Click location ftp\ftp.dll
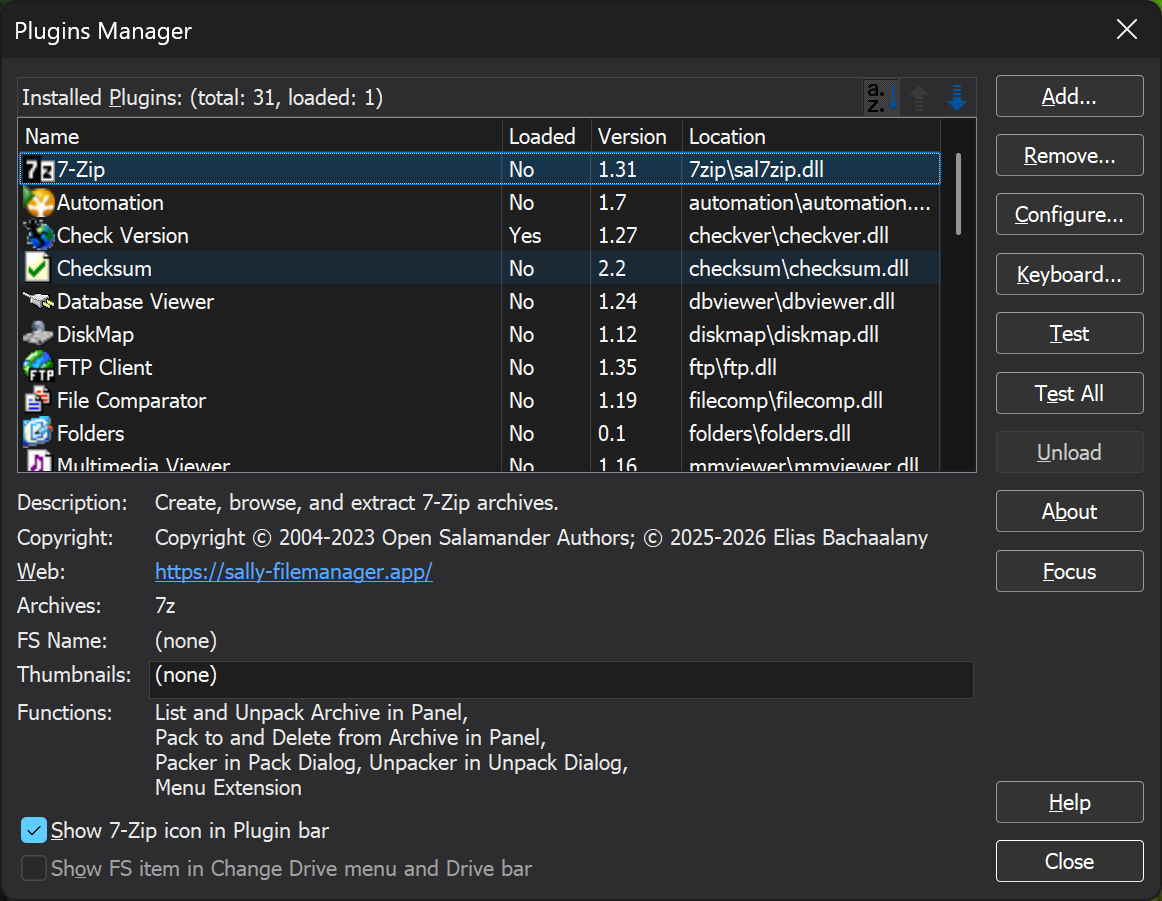 coord(733,368)
